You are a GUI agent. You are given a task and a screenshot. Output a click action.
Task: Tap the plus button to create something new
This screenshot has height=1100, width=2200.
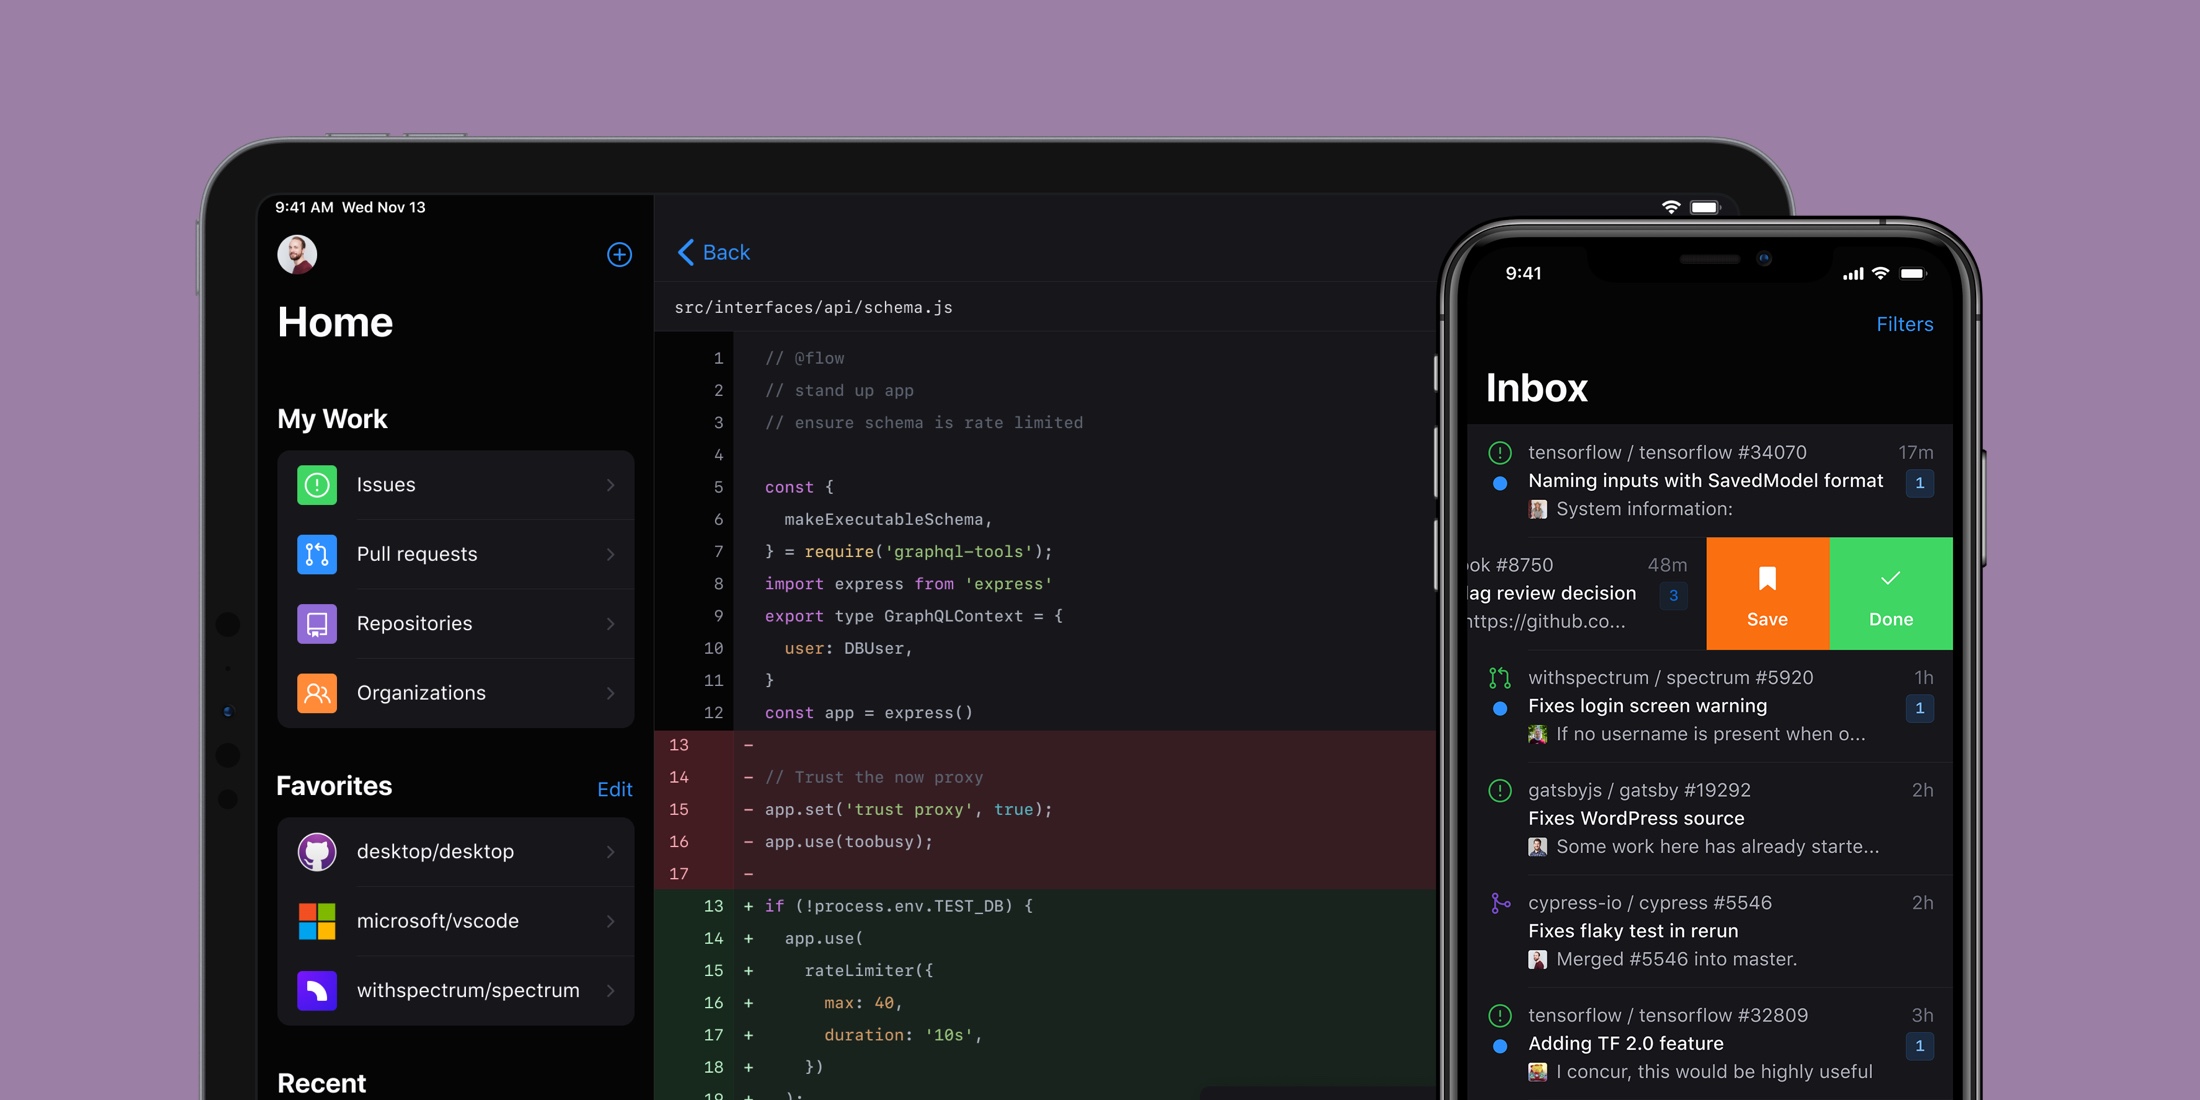click(x=619, y=255)
